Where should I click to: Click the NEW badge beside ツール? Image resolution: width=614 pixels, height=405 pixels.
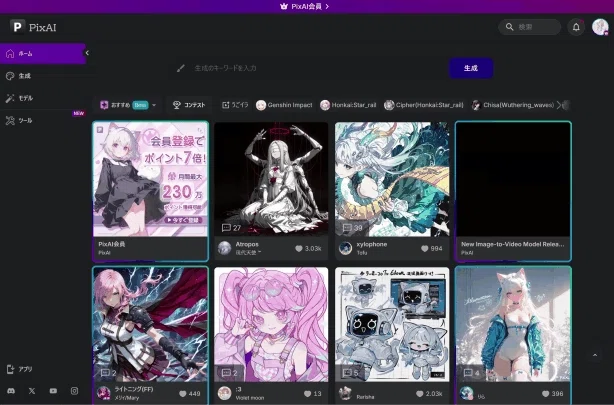79,113
